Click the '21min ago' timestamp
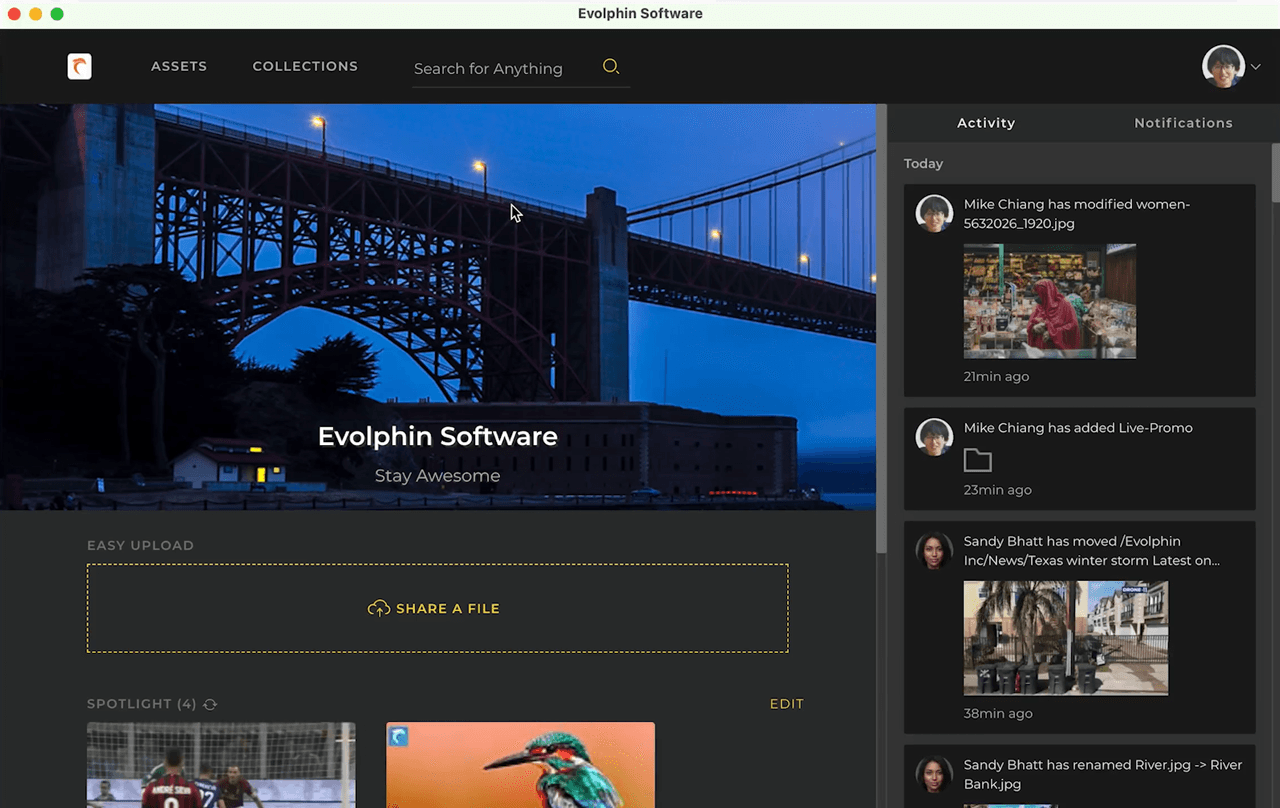This screenshot has width=1280, height=808. 996,377
